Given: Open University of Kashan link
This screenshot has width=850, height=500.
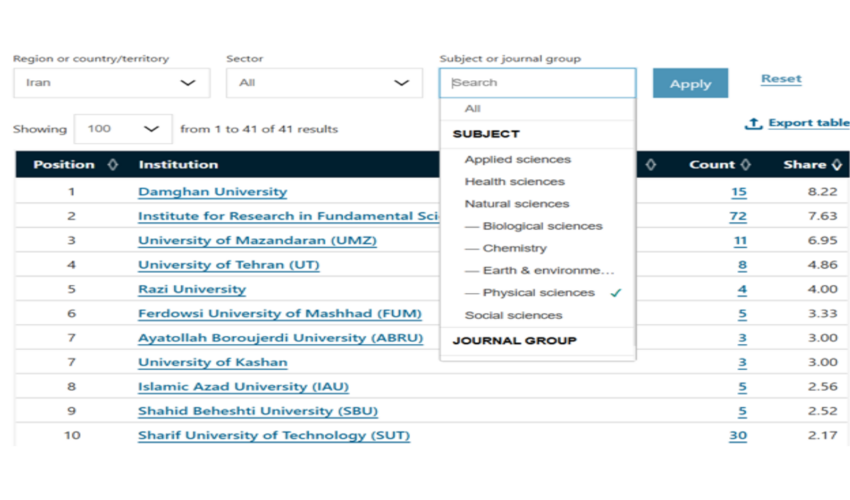Looking at the screenshot, I should tap(212, 363).
